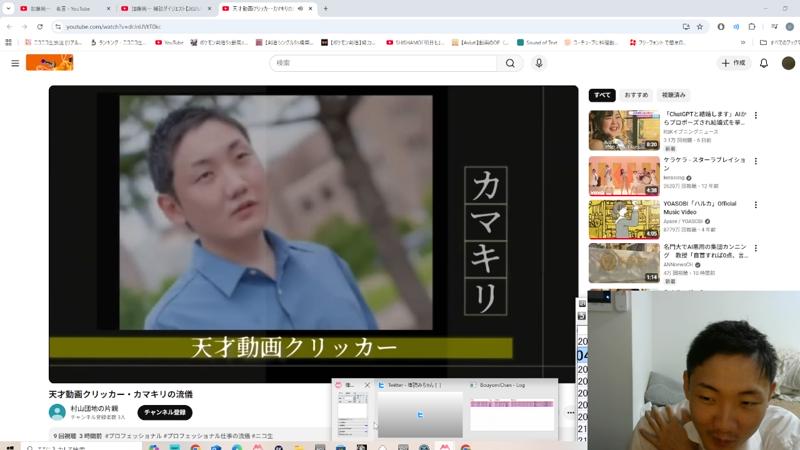This screenshot has height=450, width=800.
Task: Bookmark this page with star icon
Action: 700,27
